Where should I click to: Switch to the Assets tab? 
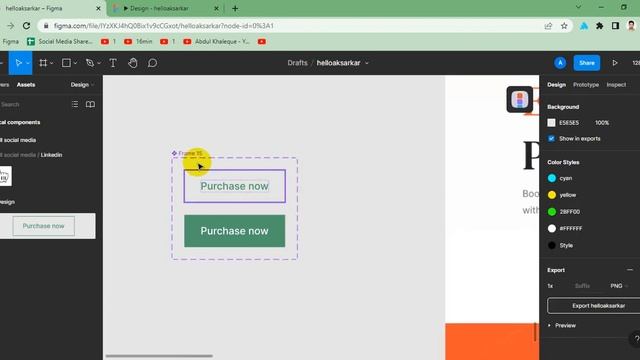point(26,85)
